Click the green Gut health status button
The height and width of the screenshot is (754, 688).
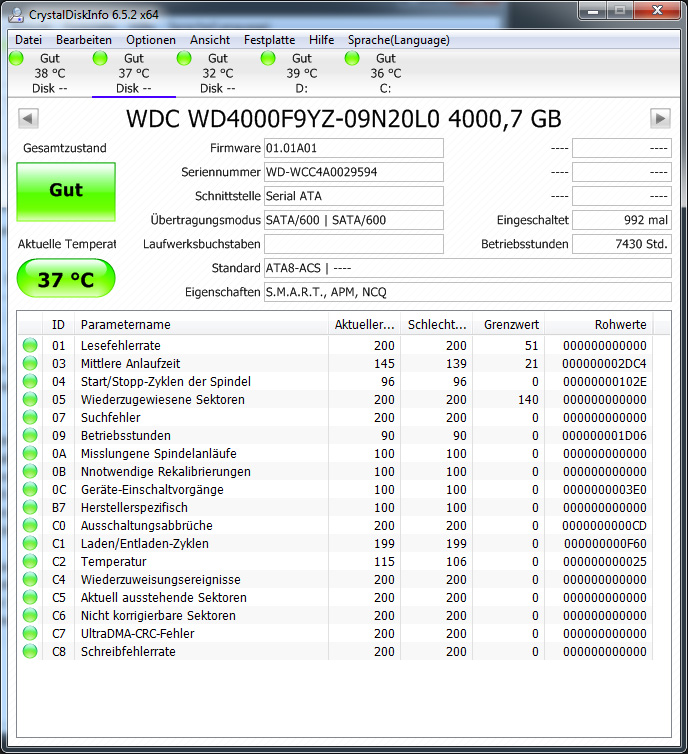[x=66, y=192]
